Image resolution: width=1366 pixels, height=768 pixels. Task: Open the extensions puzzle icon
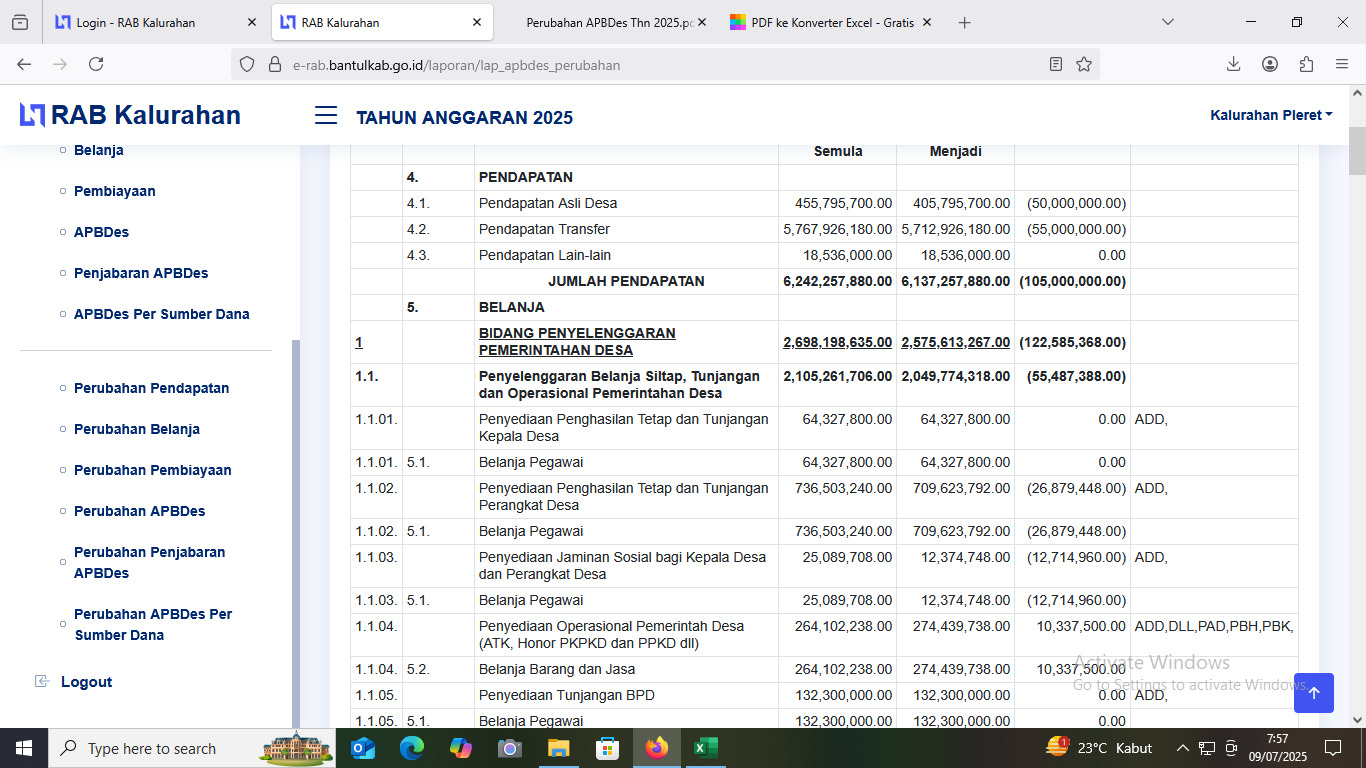click(1306, 64)
